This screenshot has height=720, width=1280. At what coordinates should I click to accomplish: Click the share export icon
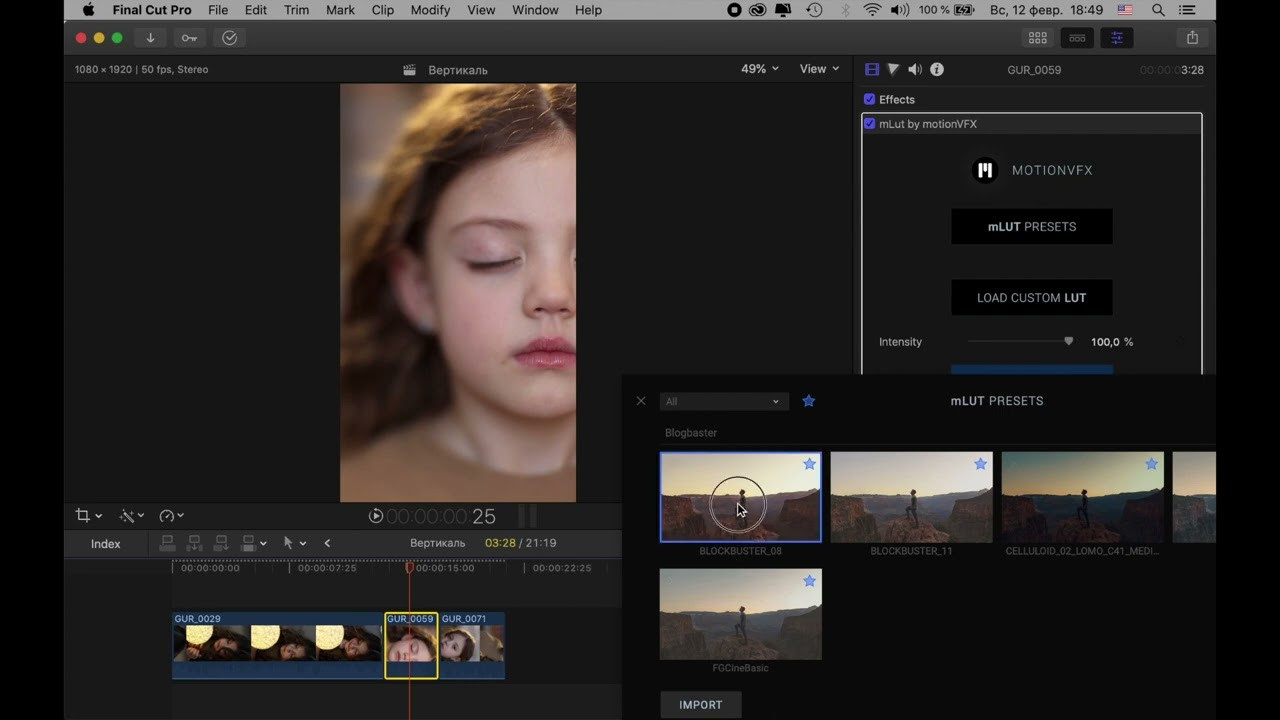click(x=1192, y=38)
